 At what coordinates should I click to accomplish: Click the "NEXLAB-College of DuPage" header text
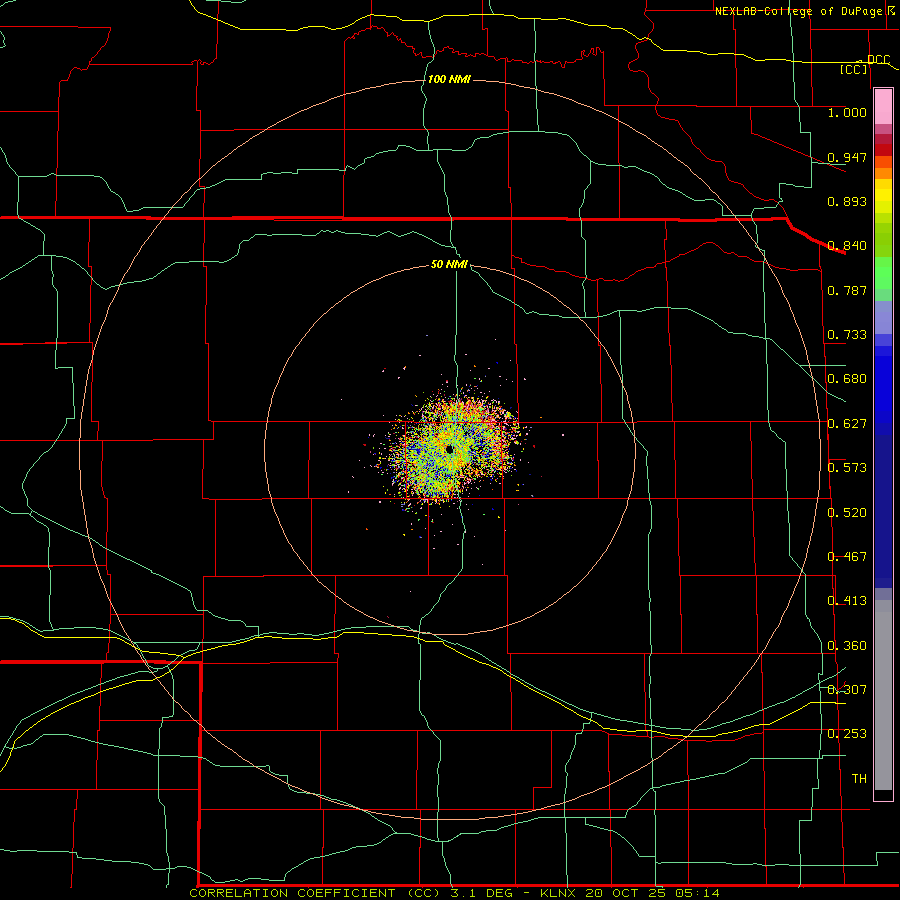(800, 11)
